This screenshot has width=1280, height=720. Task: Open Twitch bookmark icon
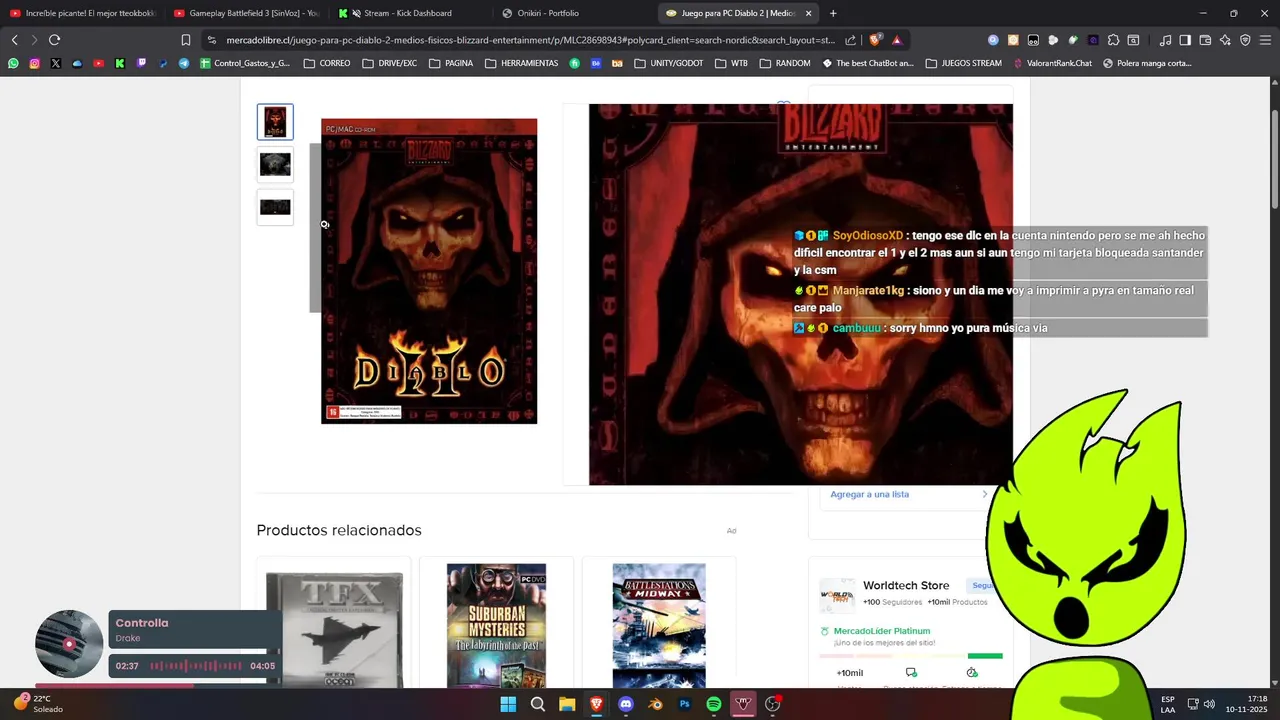pyautogui.click(x=141, y=63)
